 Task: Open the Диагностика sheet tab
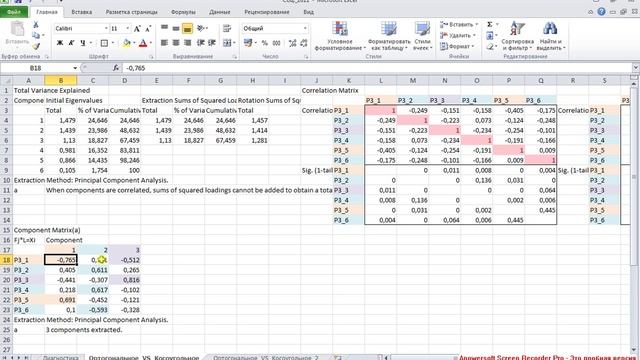pos(61,358)
